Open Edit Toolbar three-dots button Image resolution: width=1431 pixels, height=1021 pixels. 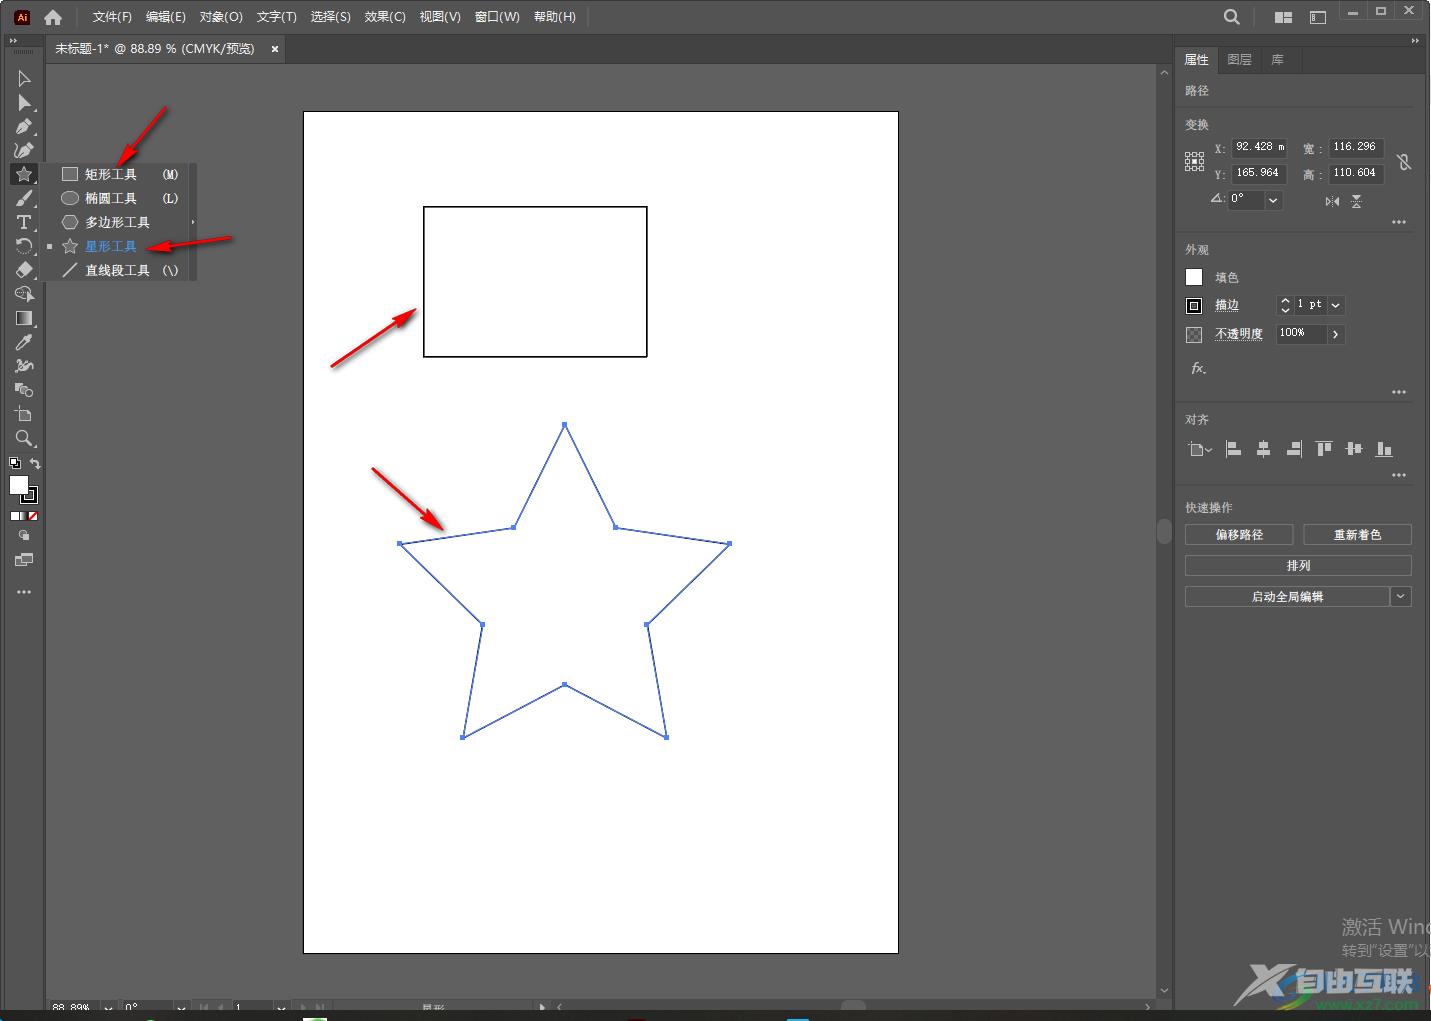(x=24, y=592)
